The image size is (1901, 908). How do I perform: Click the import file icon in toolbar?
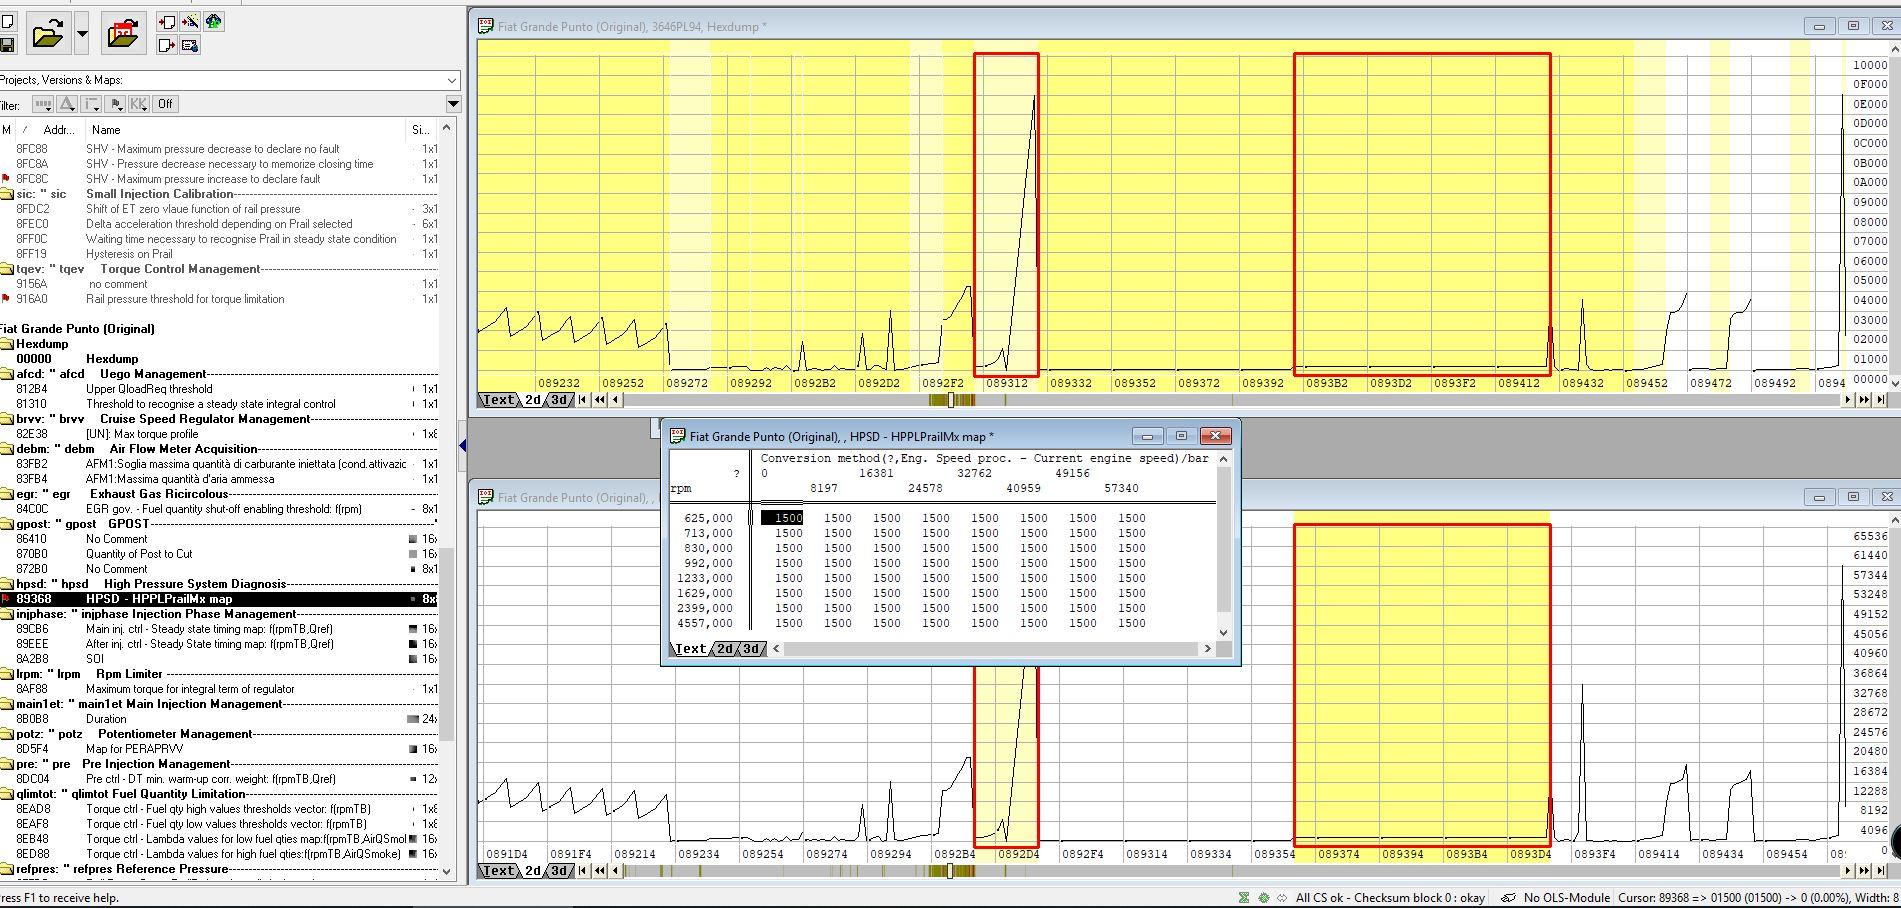(x=167, y=22)
